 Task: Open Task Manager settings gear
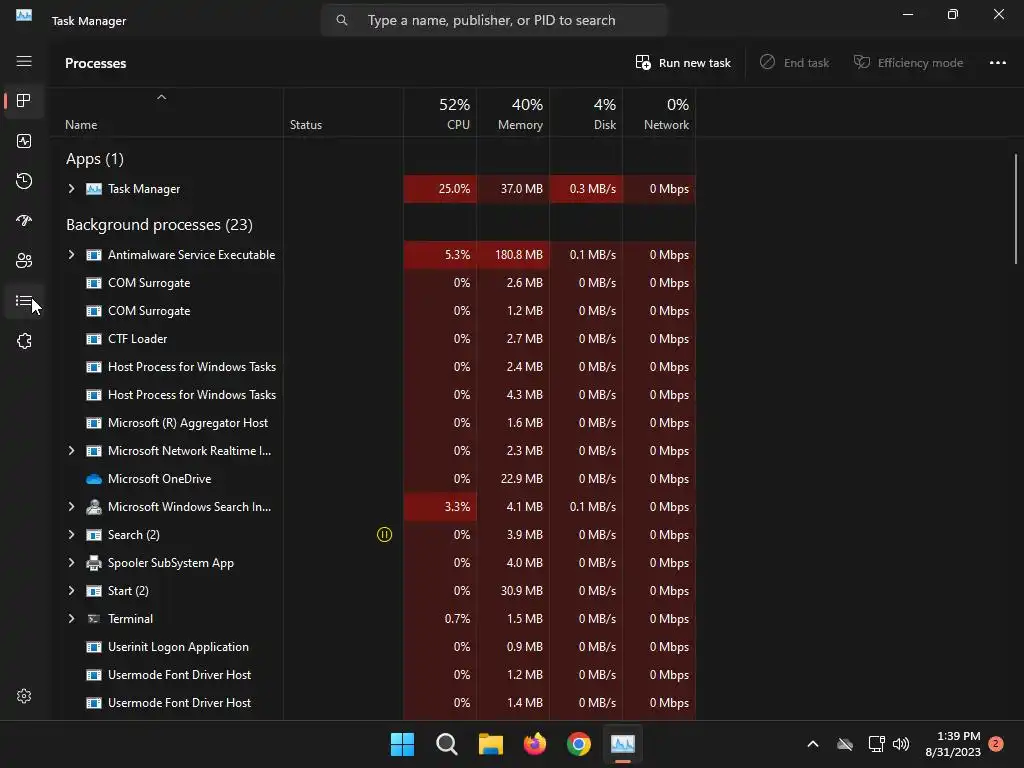(24, 696)
